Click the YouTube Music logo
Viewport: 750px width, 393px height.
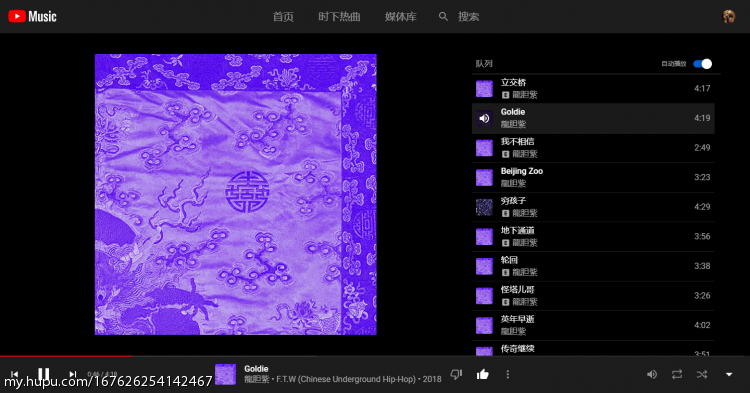click(33, 16)
